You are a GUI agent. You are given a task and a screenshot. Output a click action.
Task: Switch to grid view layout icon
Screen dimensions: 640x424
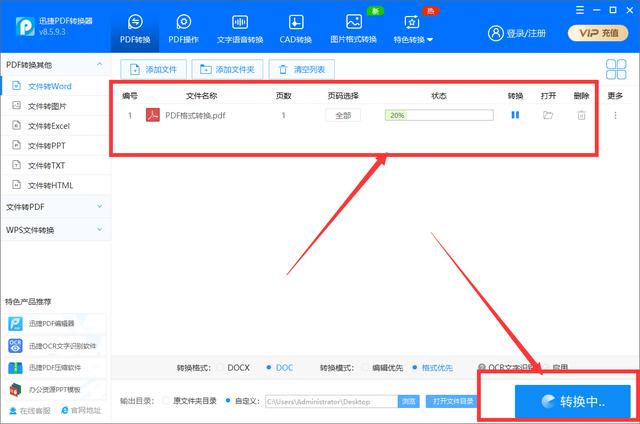click(x=616, y=69)
